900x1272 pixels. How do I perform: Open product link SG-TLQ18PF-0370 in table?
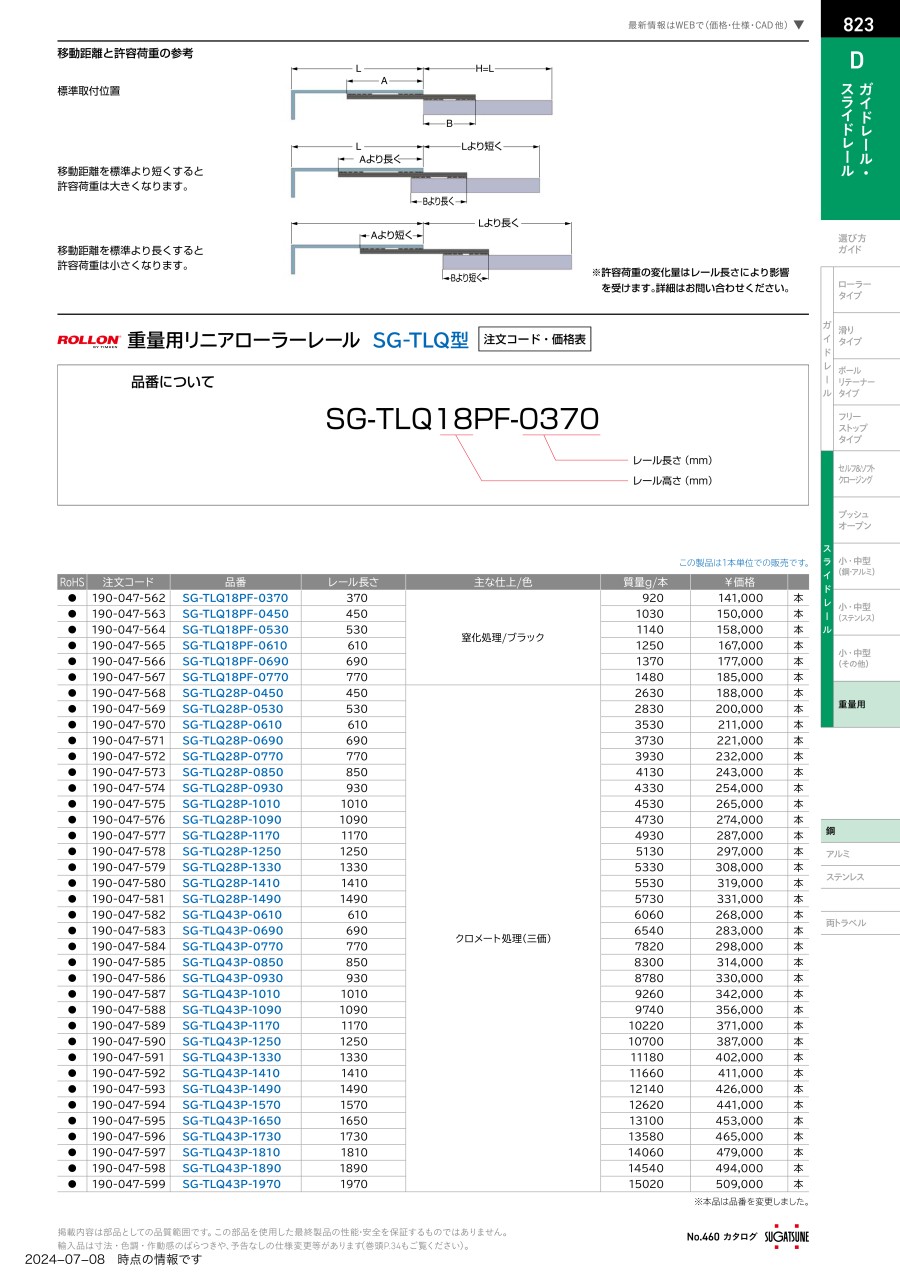(x=235, y=598)
